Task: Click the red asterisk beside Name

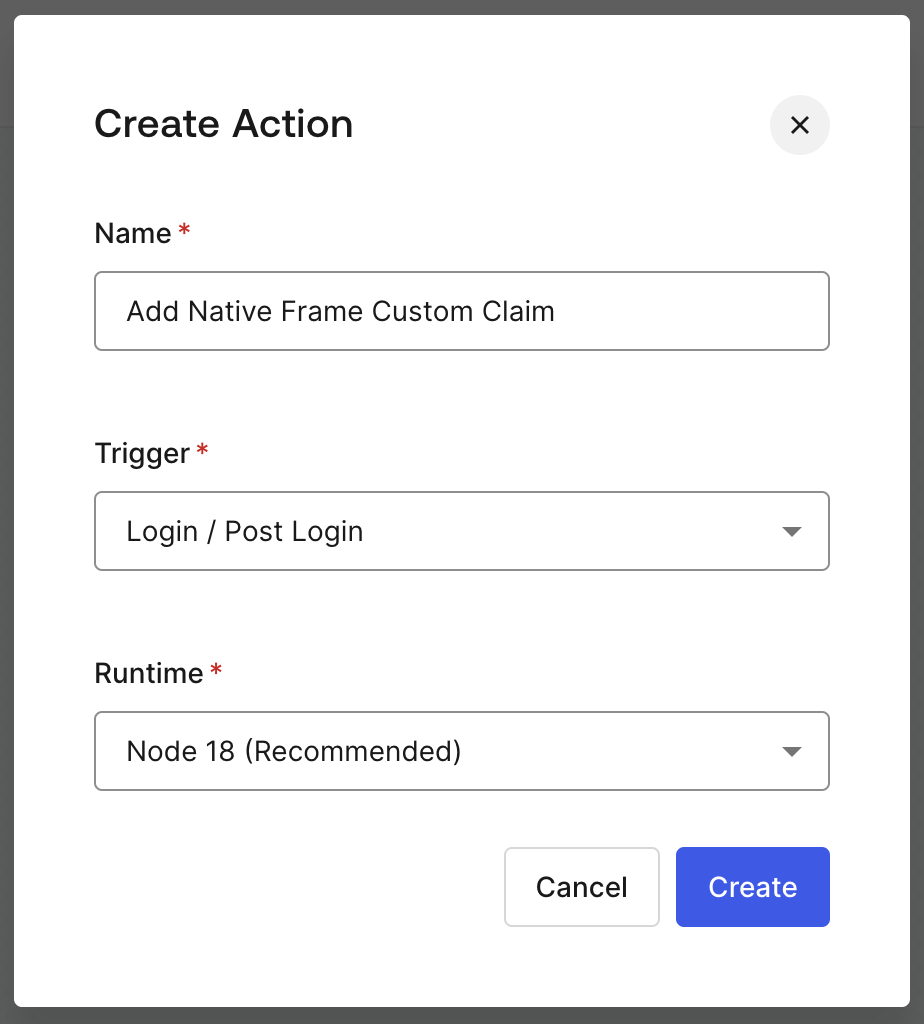Action: (184, 229)
